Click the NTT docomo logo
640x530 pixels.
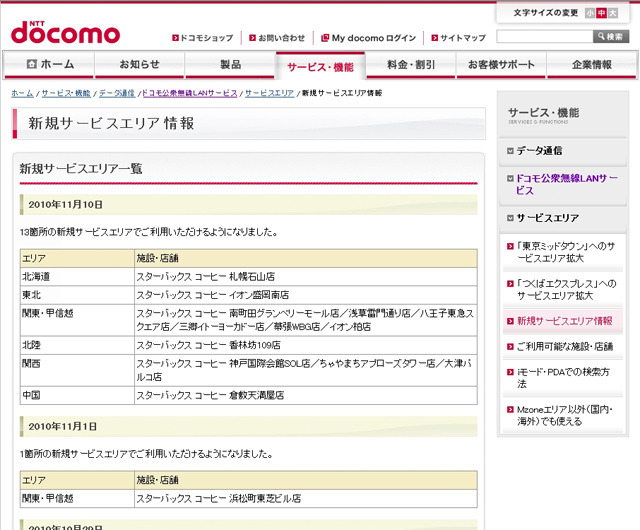pyautogui.click(x=65, y=32)
